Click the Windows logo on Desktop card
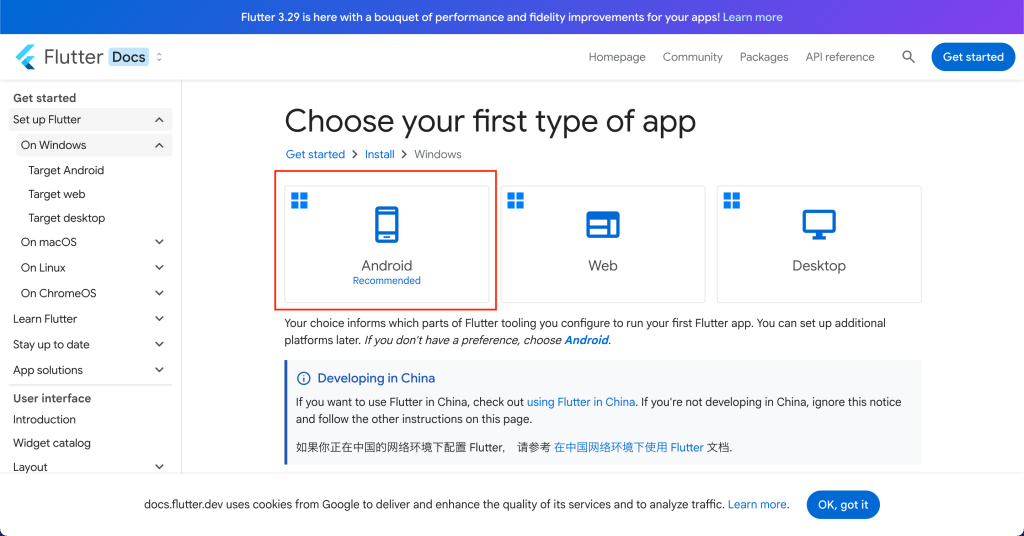The width and height of the screenshot is (1024, 536). coord(732,201)
